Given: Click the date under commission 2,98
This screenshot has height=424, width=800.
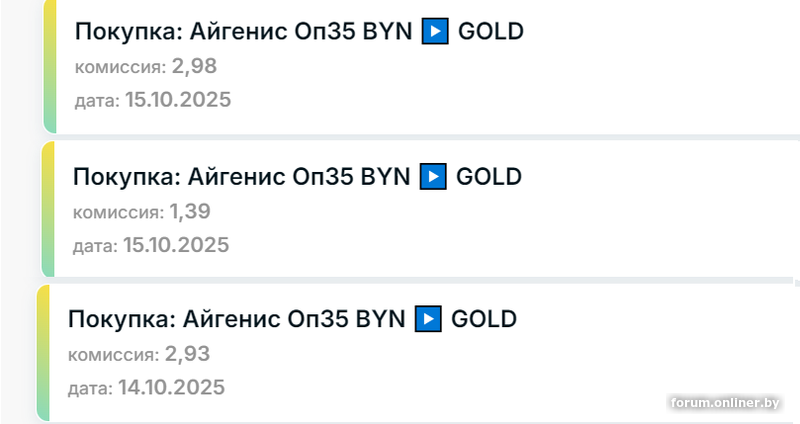Looking at the screenshot, I should (178, 100).
